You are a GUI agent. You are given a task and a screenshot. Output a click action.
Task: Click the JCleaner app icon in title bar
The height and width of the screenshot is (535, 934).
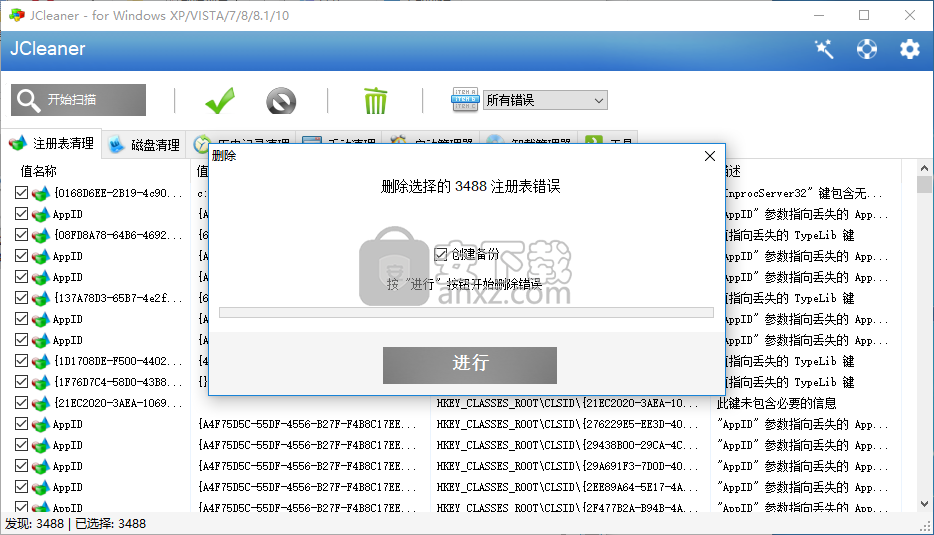point(17,15)
